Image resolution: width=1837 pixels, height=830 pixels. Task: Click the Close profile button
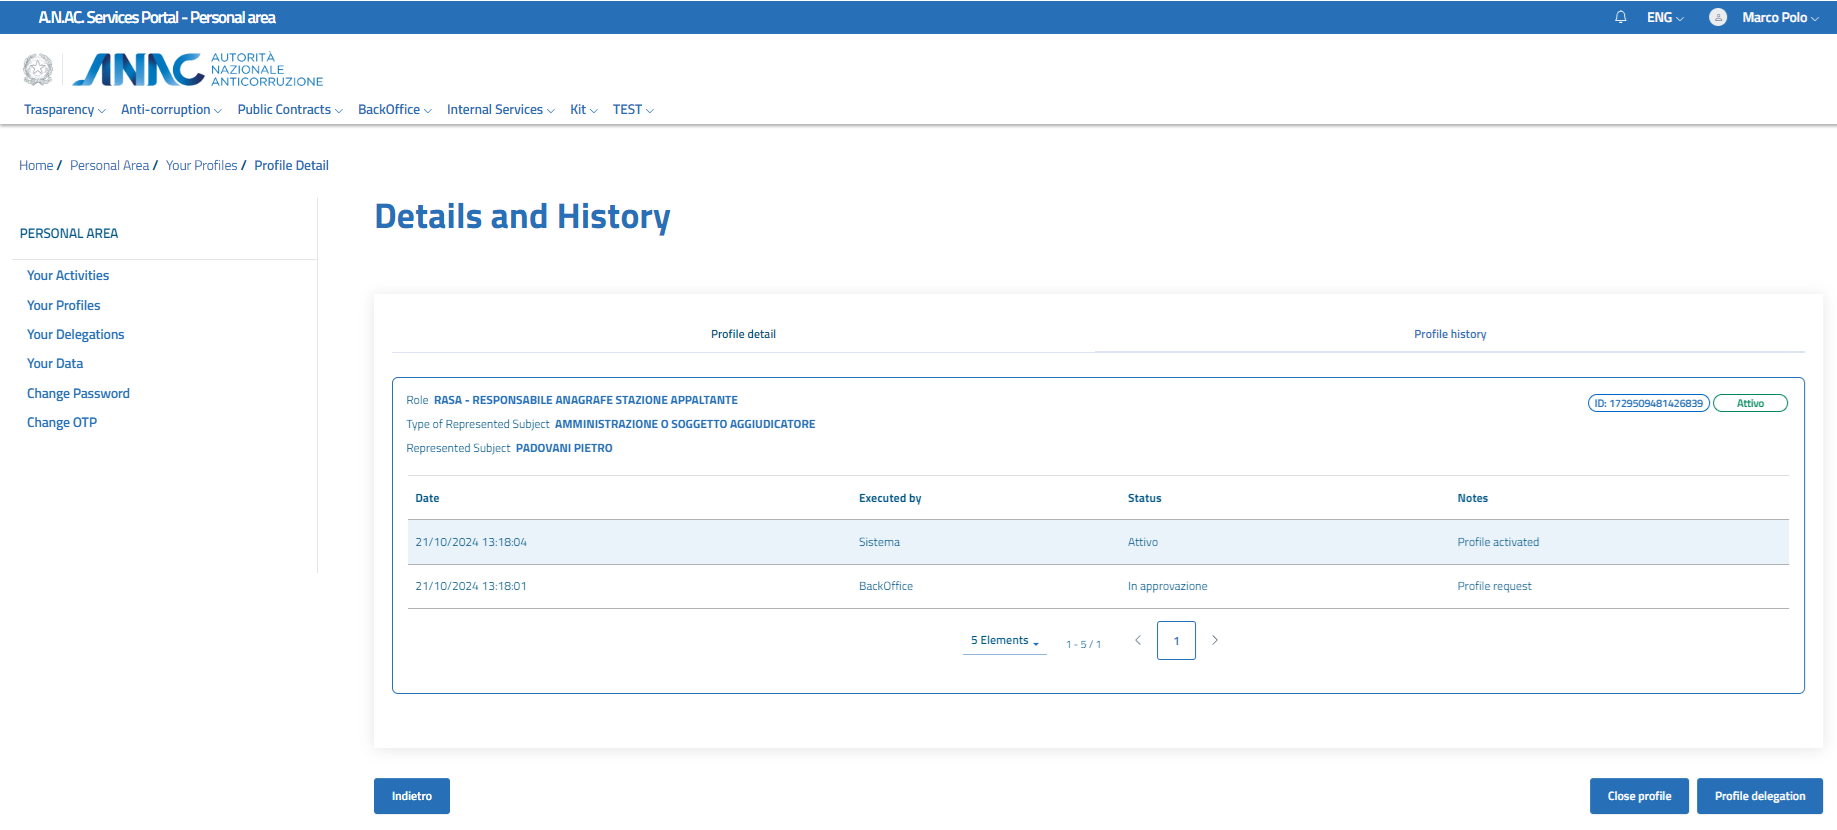pos(1638,796)
